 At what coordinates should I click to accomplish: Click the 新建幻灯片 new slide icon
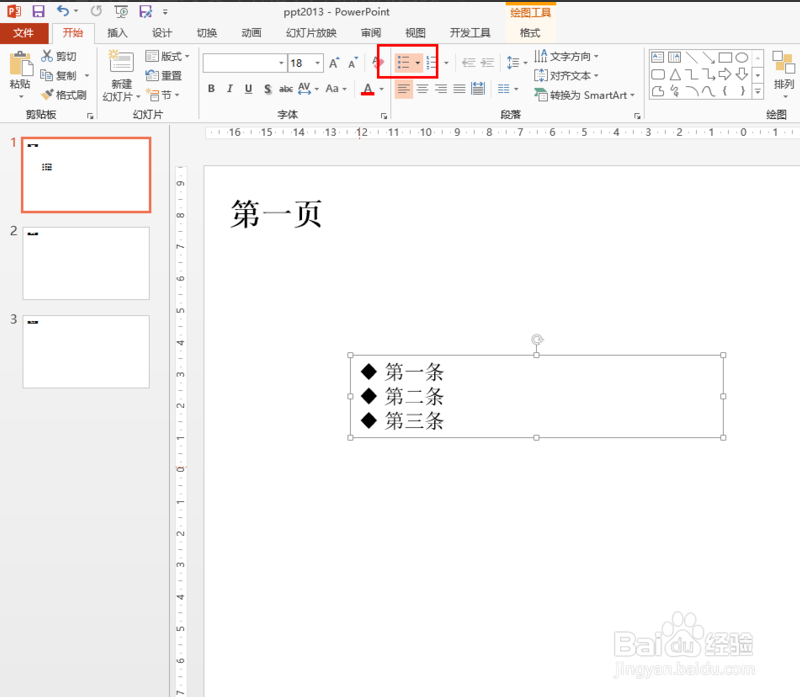click(121, 62)
